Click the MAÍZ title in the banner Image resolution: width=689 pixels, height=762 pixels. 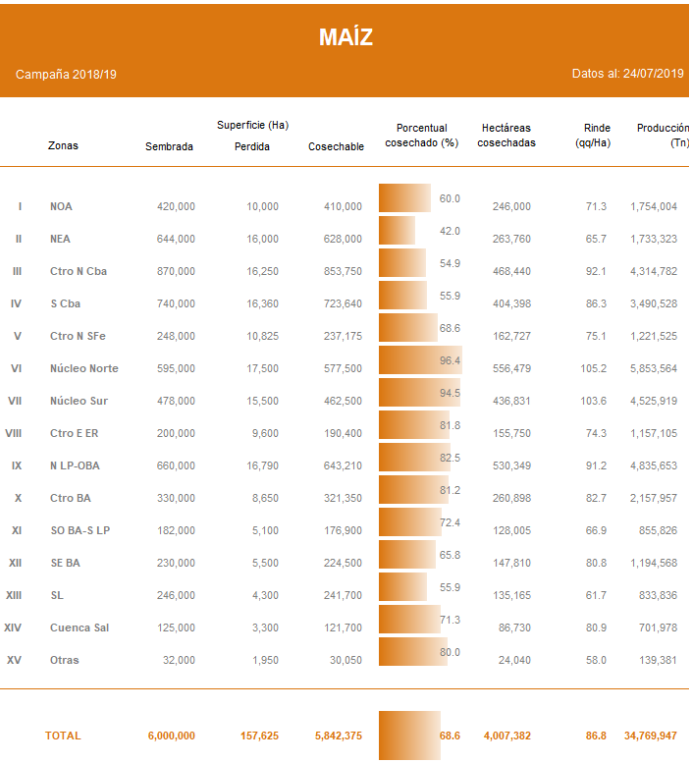click(345, 38)
